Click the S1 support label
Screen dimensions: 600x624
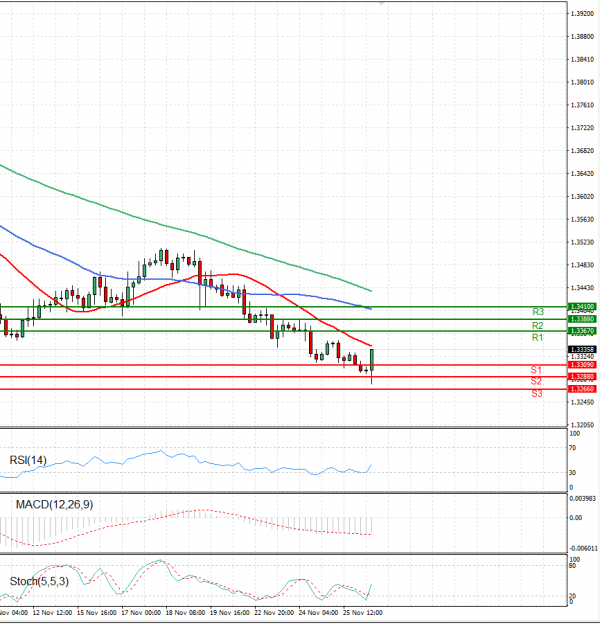[x=536, y=370]
